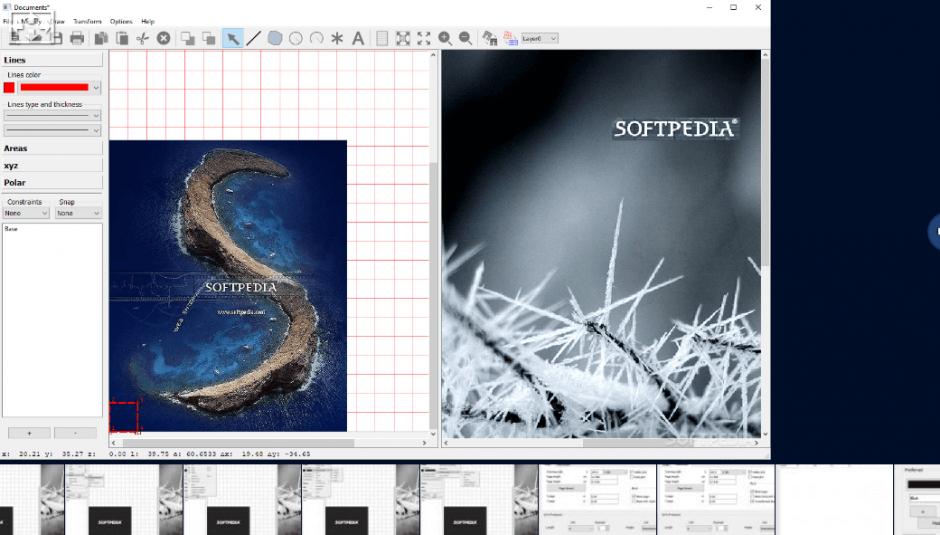
Task: Select the Circle drawing tool
Action: point(296,38)
